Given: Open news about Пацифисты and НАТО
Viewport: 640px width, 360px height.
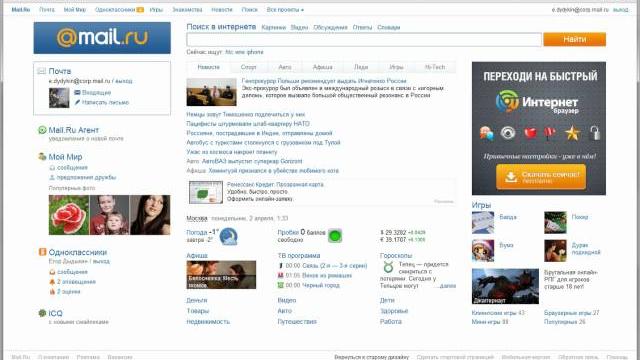Looking at the screenshot, I should click(x=248, y=124).
